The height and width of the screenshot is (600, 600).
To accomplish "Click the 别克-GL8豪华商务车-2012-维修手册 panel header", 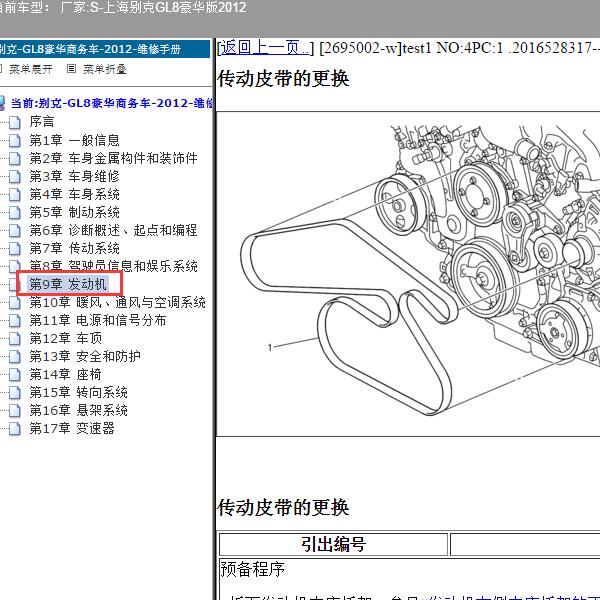I will [105, 49].
